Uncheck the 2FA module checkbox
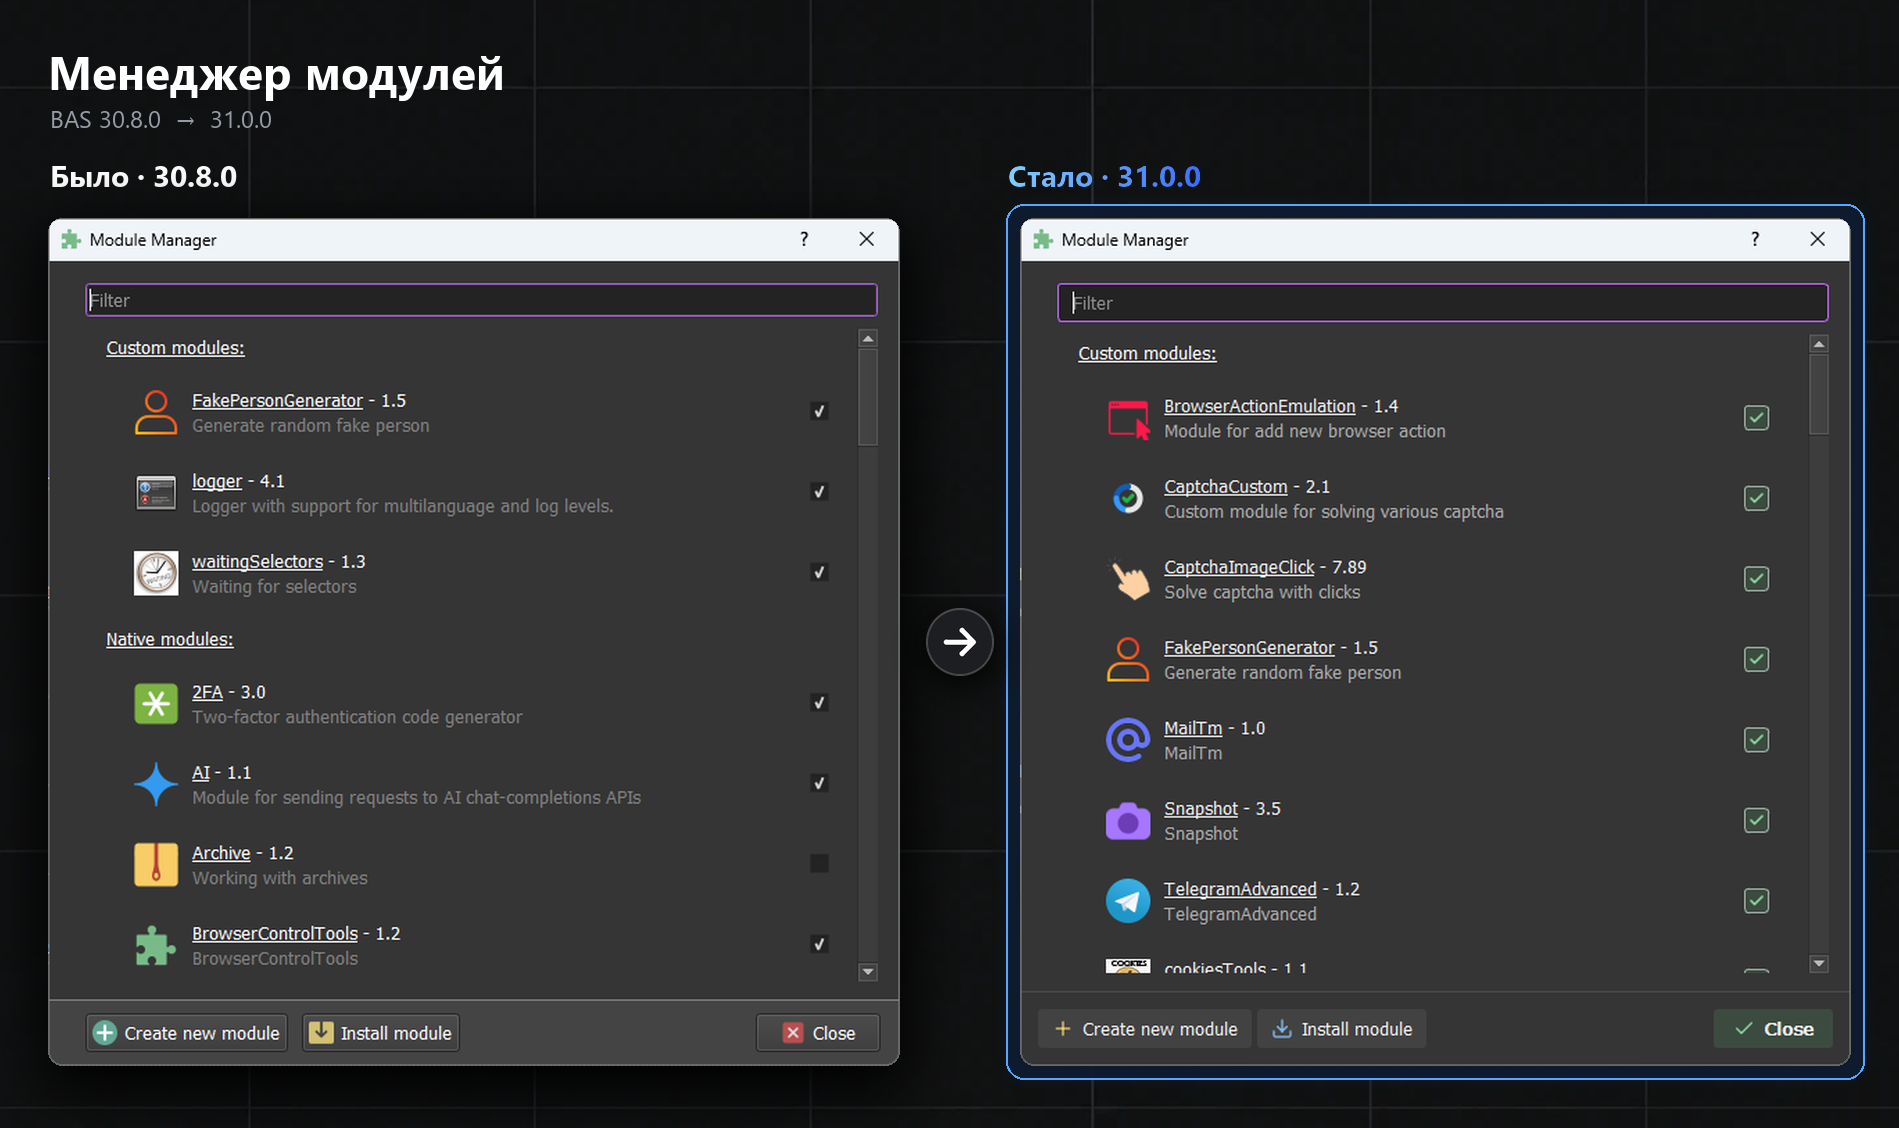The width and height of the screenshot is (1899, 1128). [x=819, y=703]
